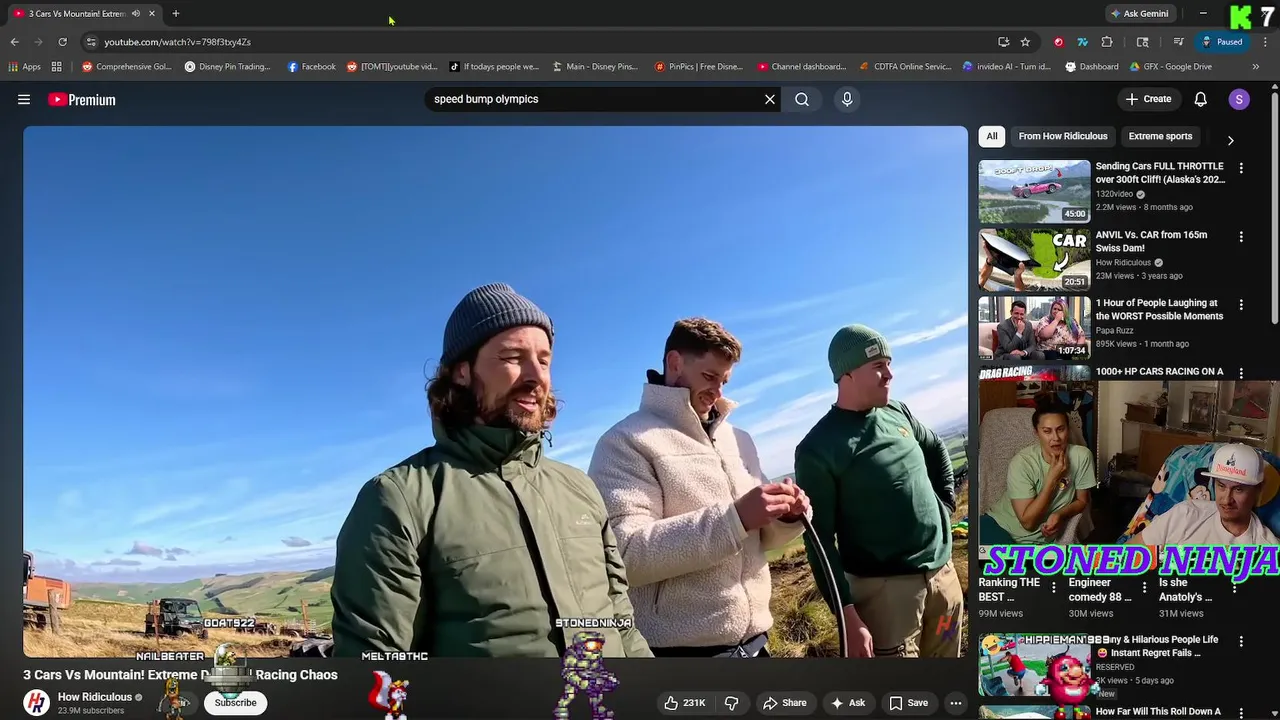Click the Paused profile chip in Chrome
Image resolution: width=1280 pixels, height=720 pixels.
1222,42
